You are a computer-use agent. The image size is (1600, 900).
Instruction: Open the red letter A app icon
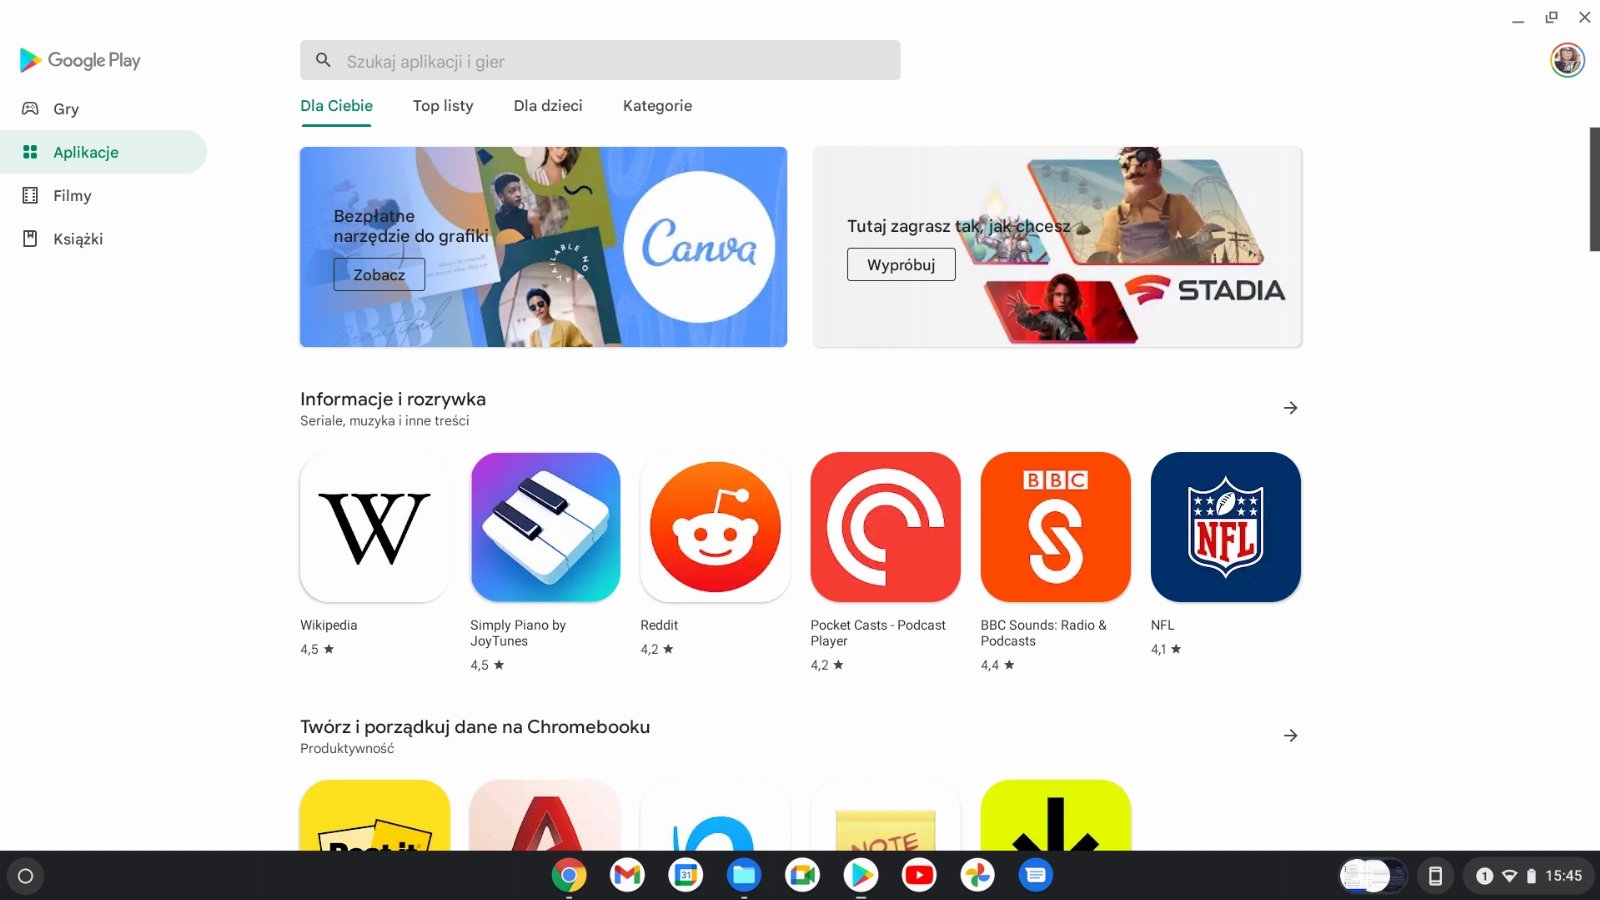(x=545, y=815)
